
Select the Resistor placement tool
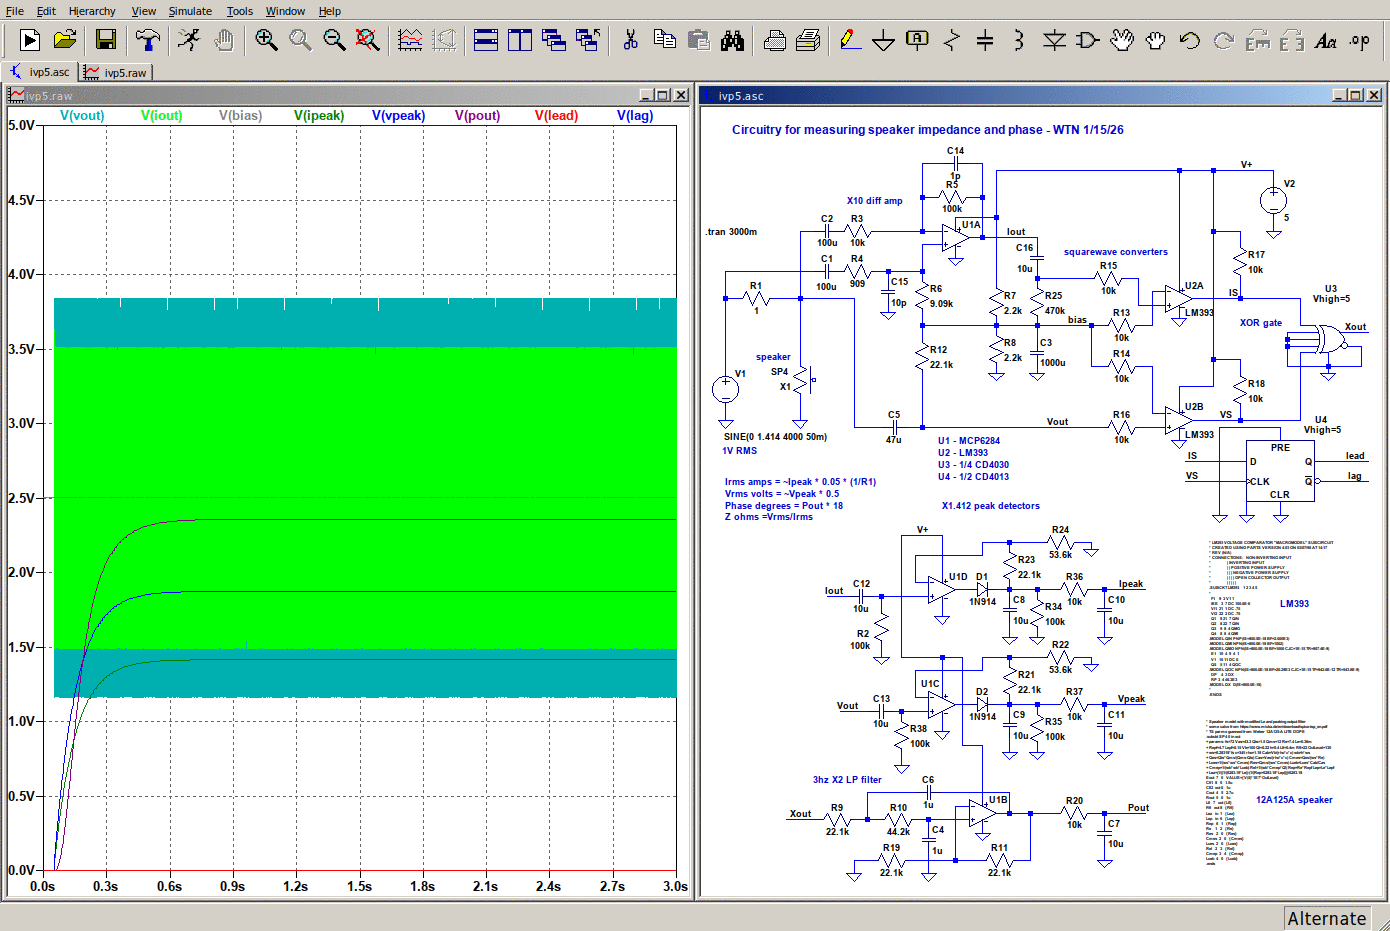pyautogui.click(x=951, y=40)
